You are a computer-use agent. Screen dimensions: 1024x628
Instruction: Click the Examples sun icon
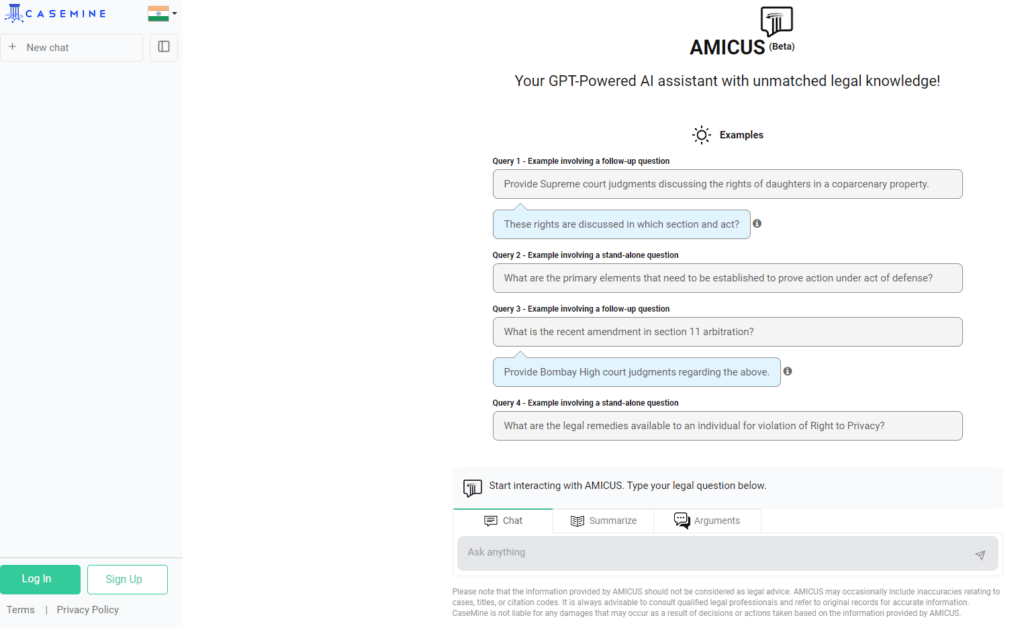[x=702, y=135]
